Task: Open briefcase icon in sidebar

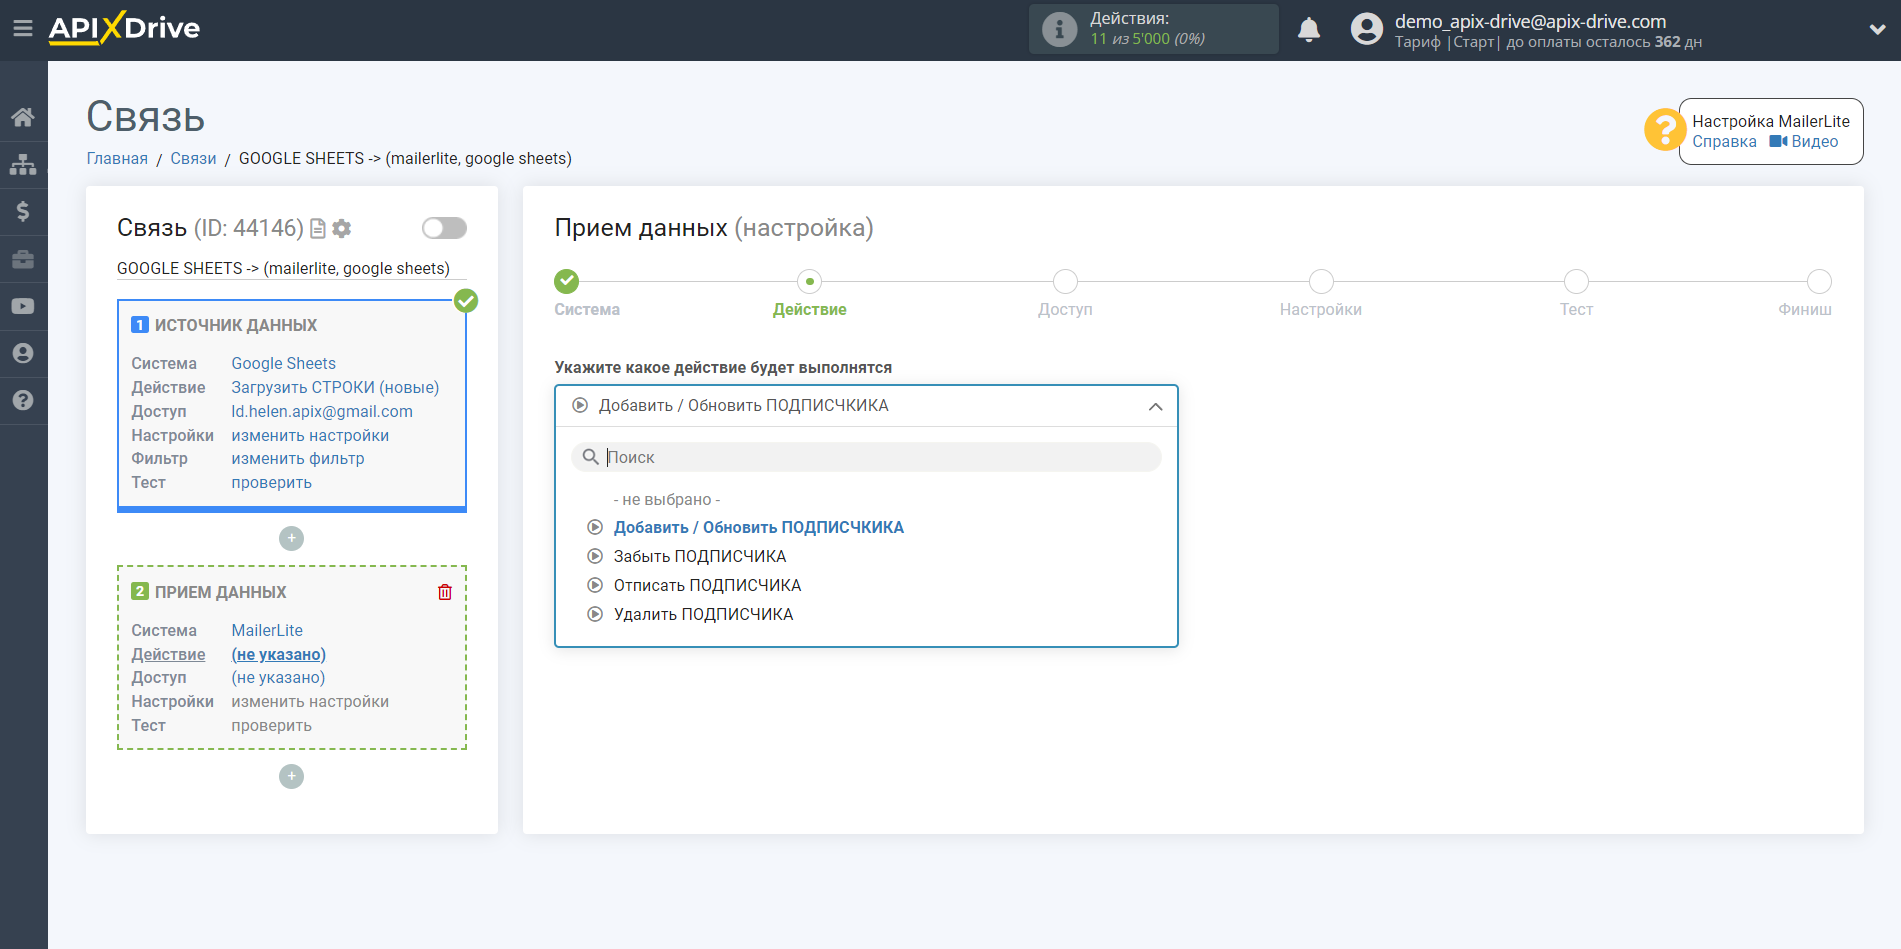Action: (23, 259)
